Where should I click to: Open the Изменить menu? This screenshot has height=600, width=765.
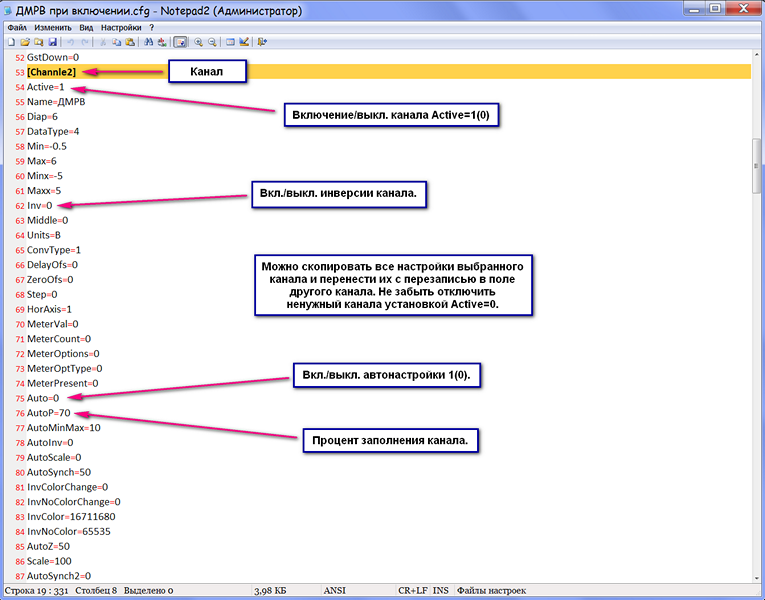point(53,28)
